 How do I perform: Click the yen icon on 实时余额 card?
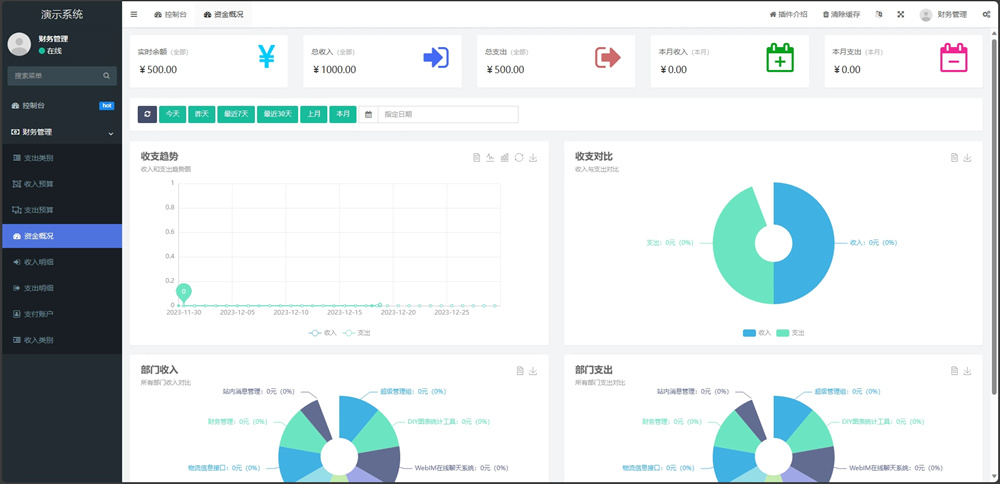tap(267, 56)
